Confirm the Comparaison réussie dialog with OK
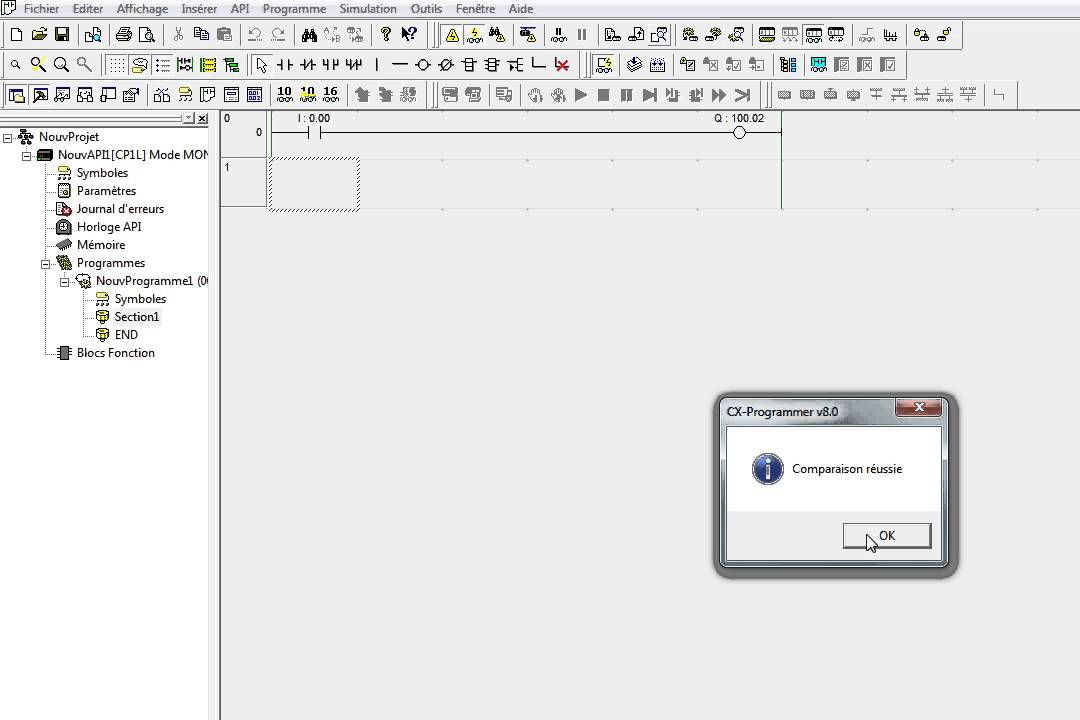Viewport: 1080px width, 720px height. pos(887,535)
